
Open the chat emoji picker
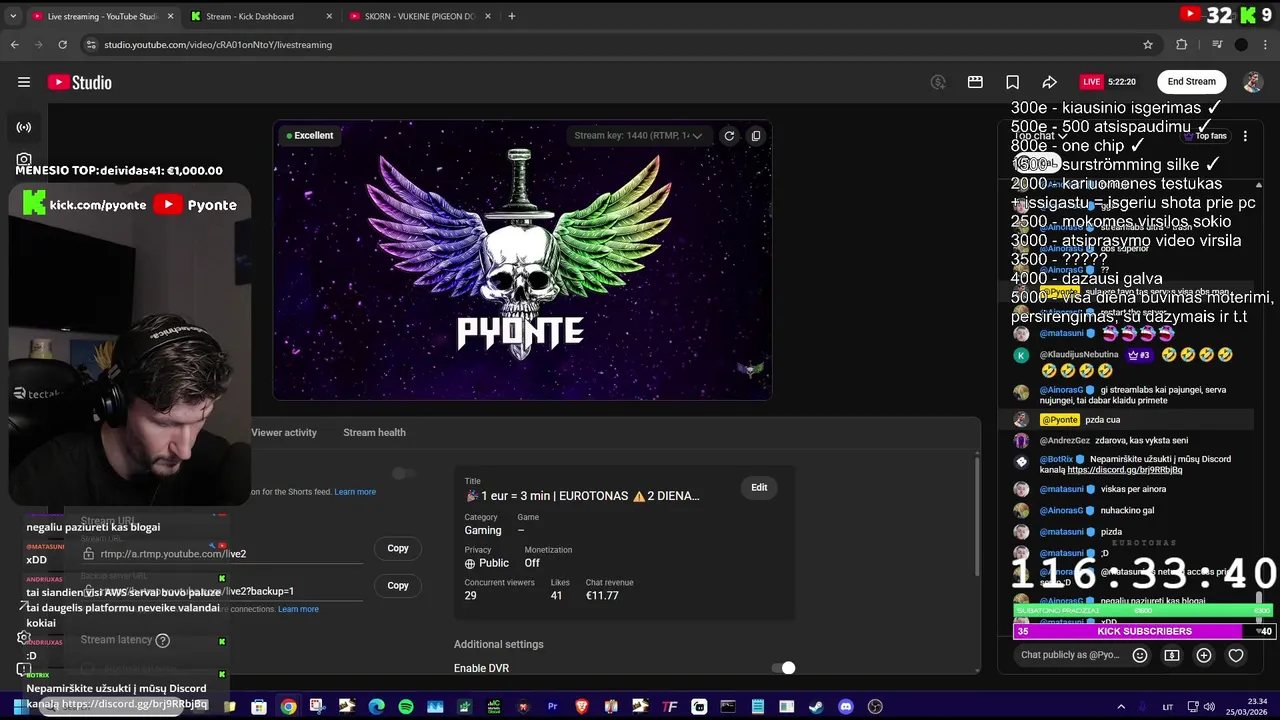pyautogui.click(x=1140, y=655)
